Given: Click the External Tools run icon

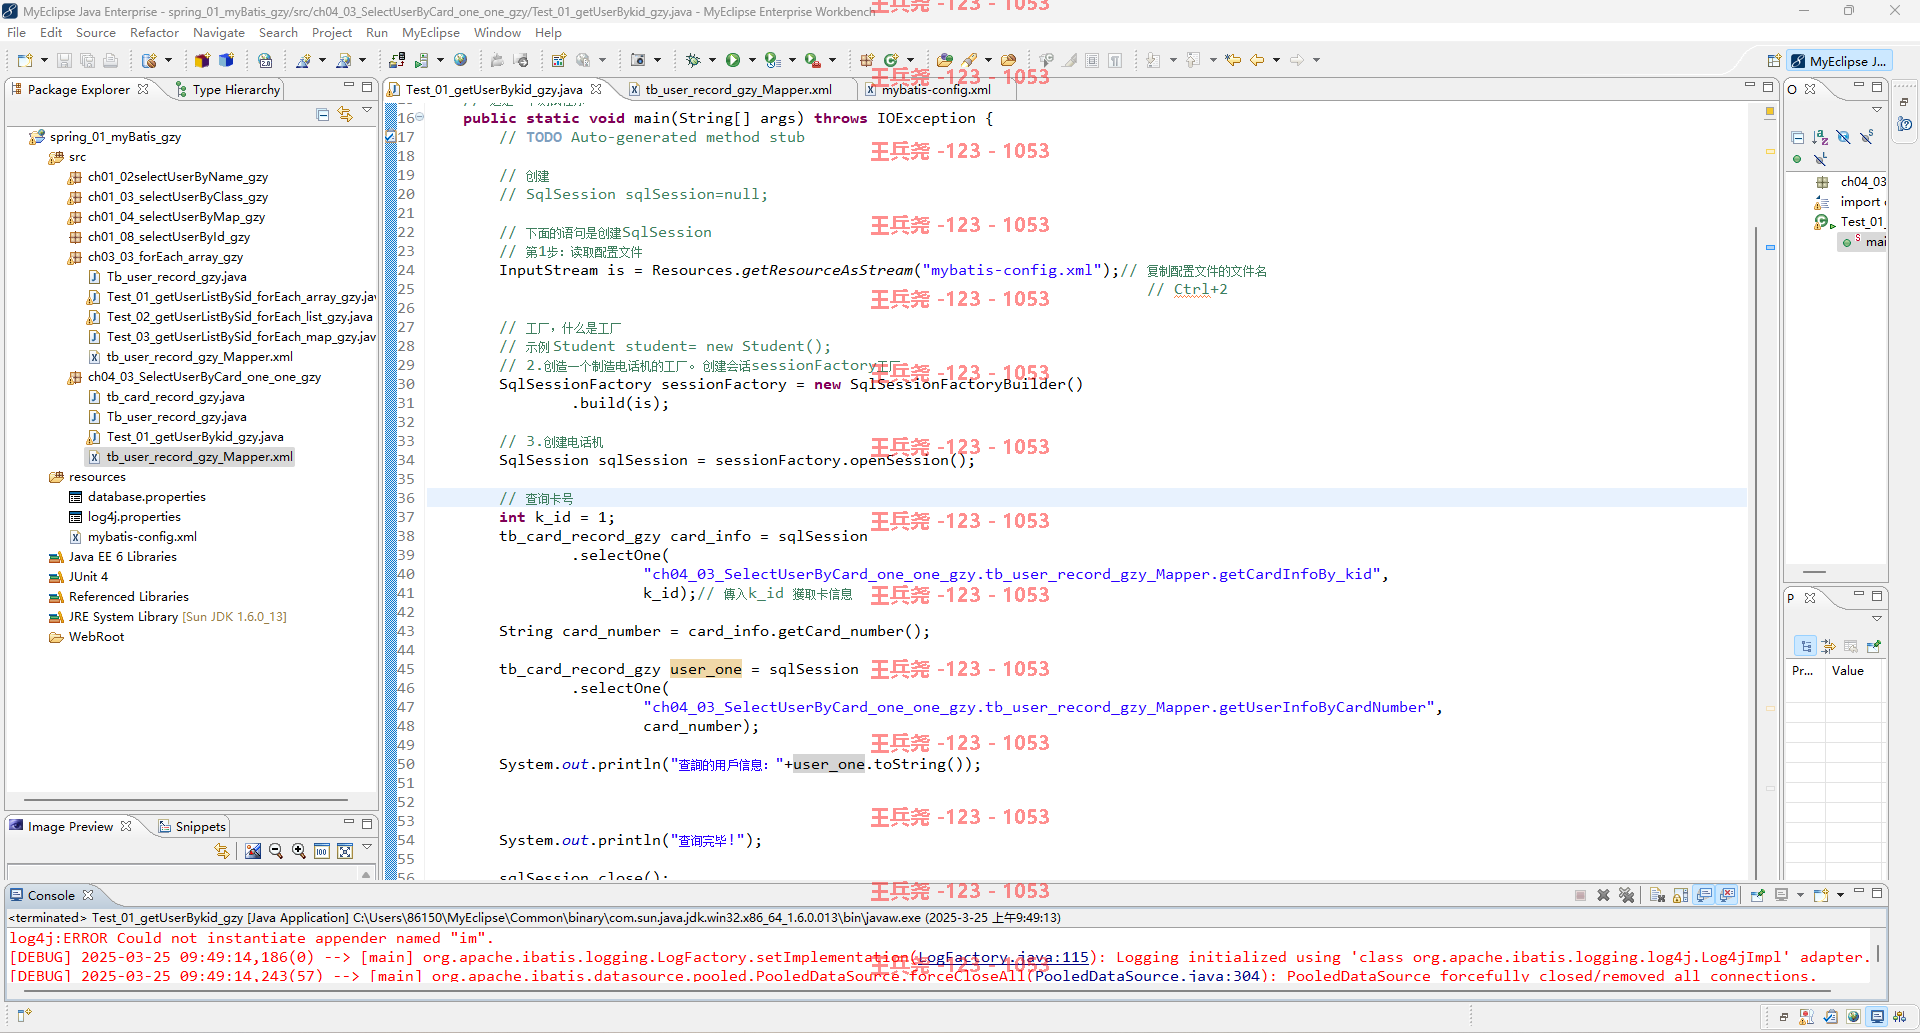Looking at the screenshot, I should tap(813, 60).
